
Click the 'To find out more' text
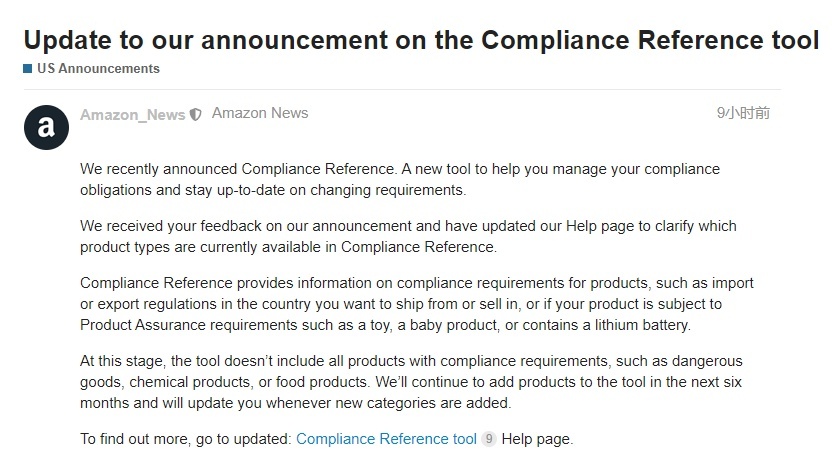click(x=186, y=439)
